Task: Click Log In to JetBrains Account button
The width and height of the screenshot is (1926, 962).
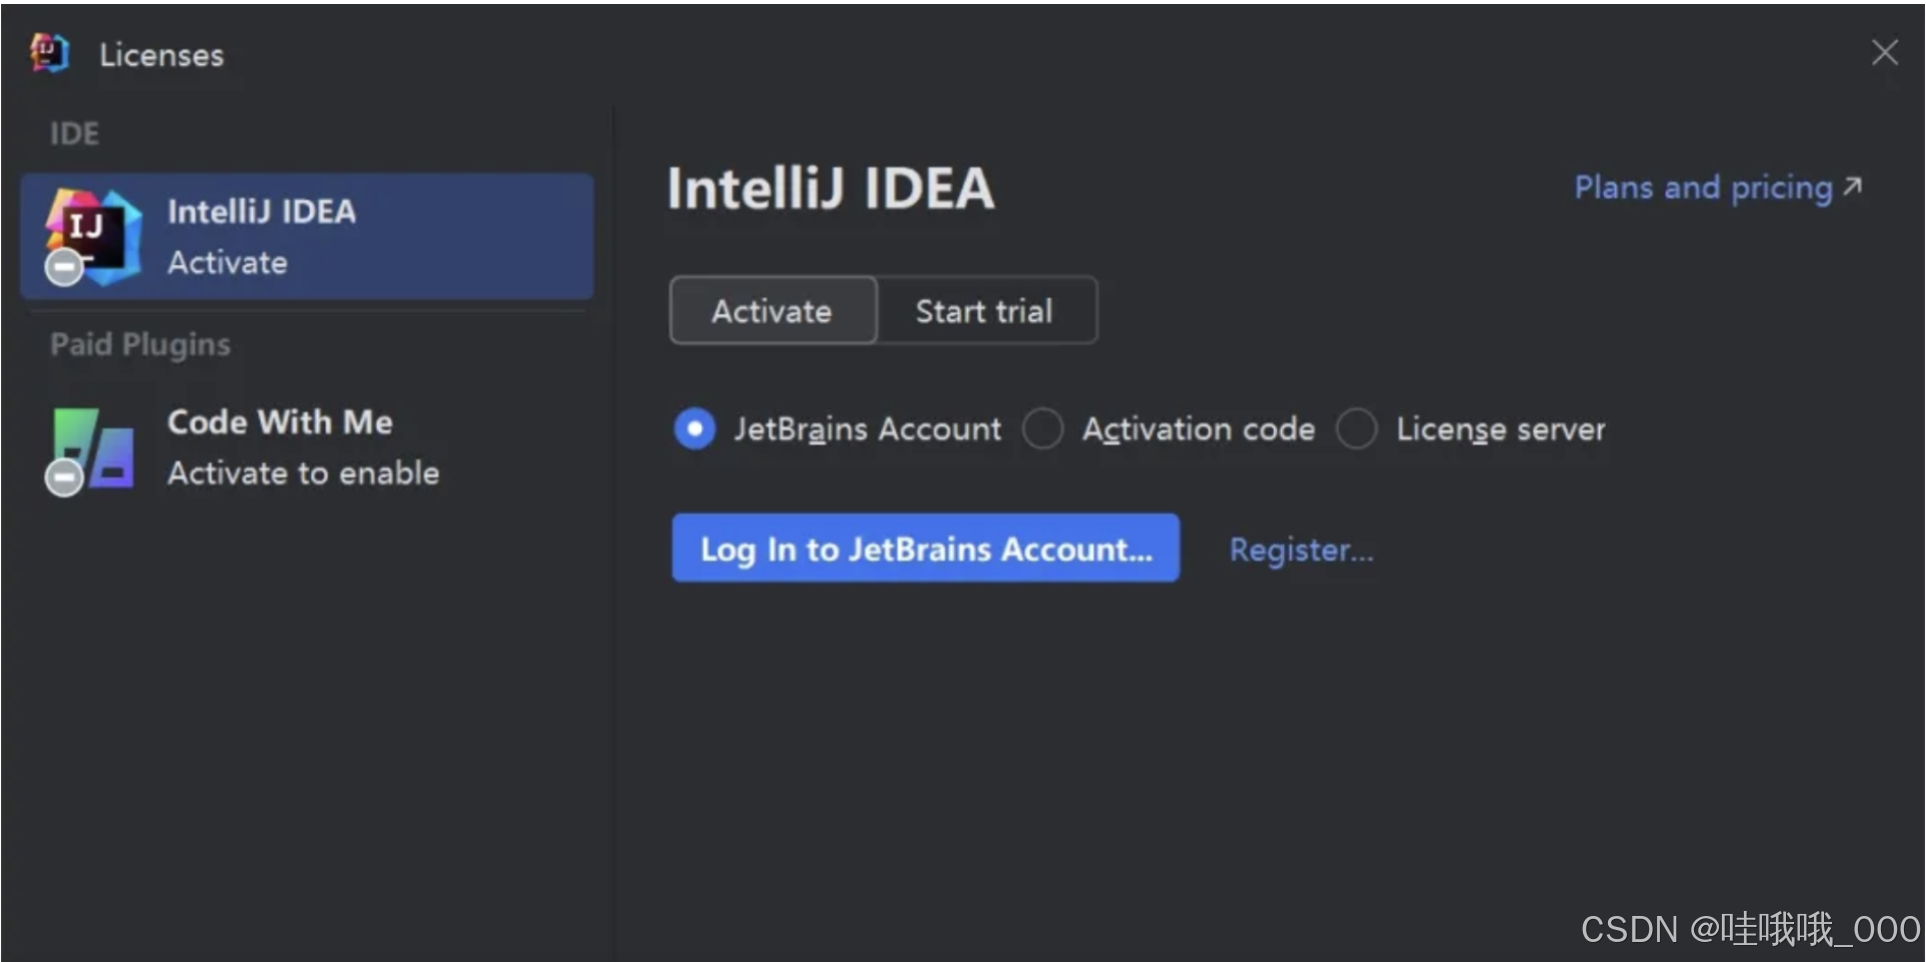Action: click(925, 548)
